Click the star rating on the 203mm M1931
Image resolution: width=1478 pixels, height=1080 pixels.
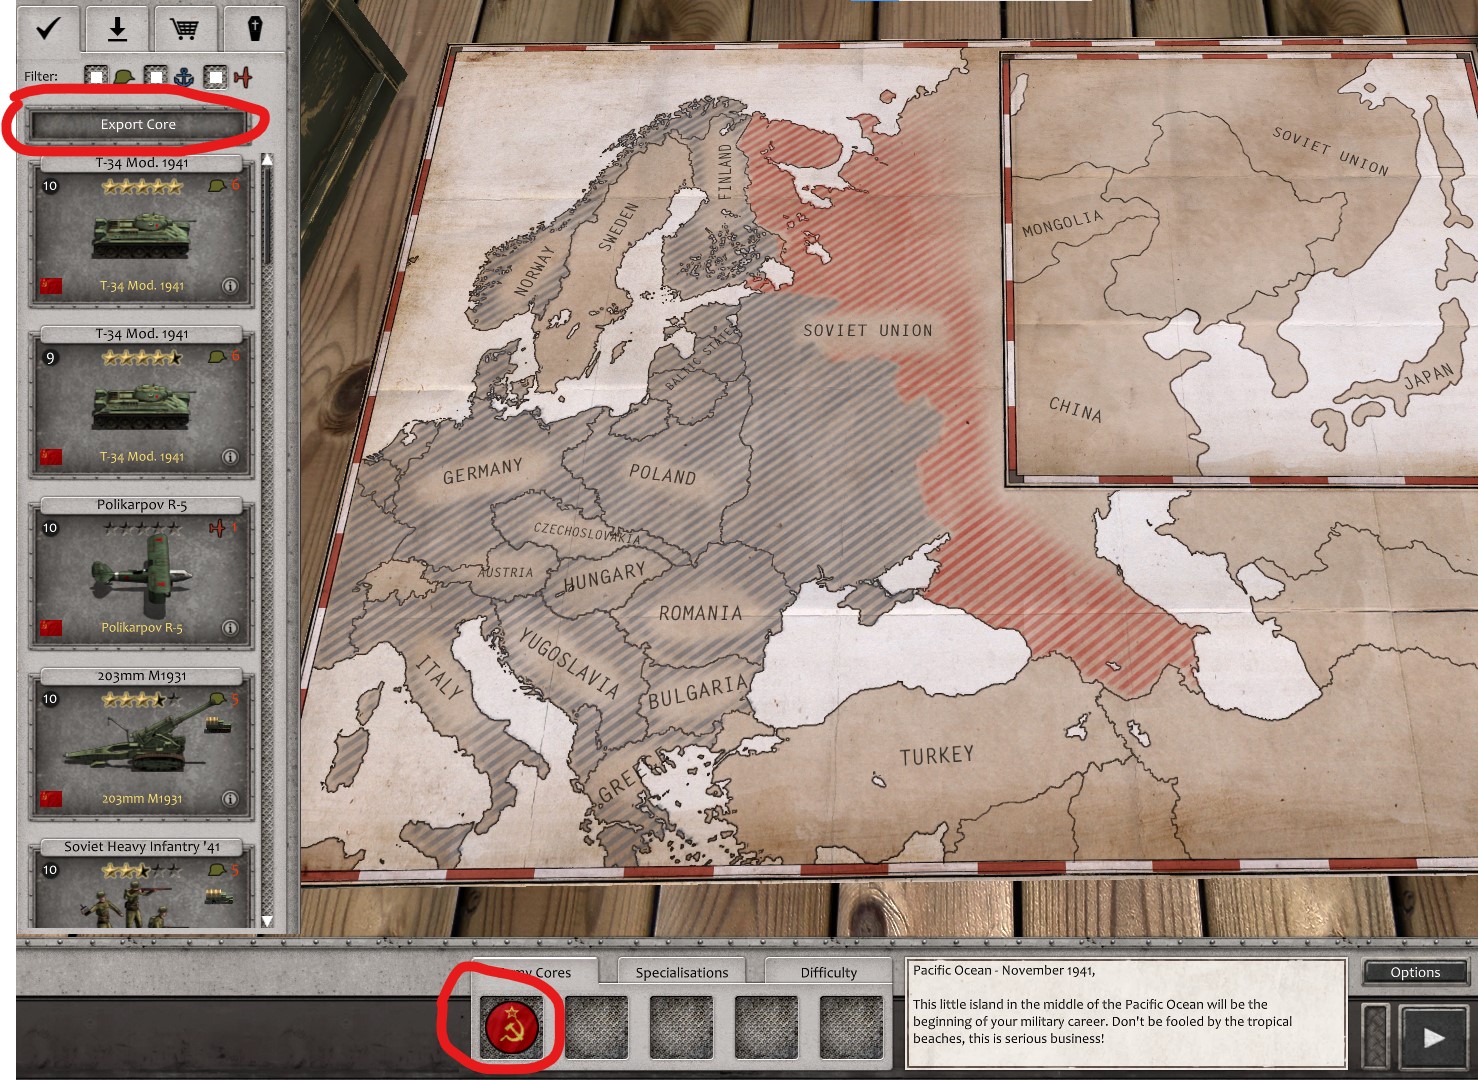[142, 700]
